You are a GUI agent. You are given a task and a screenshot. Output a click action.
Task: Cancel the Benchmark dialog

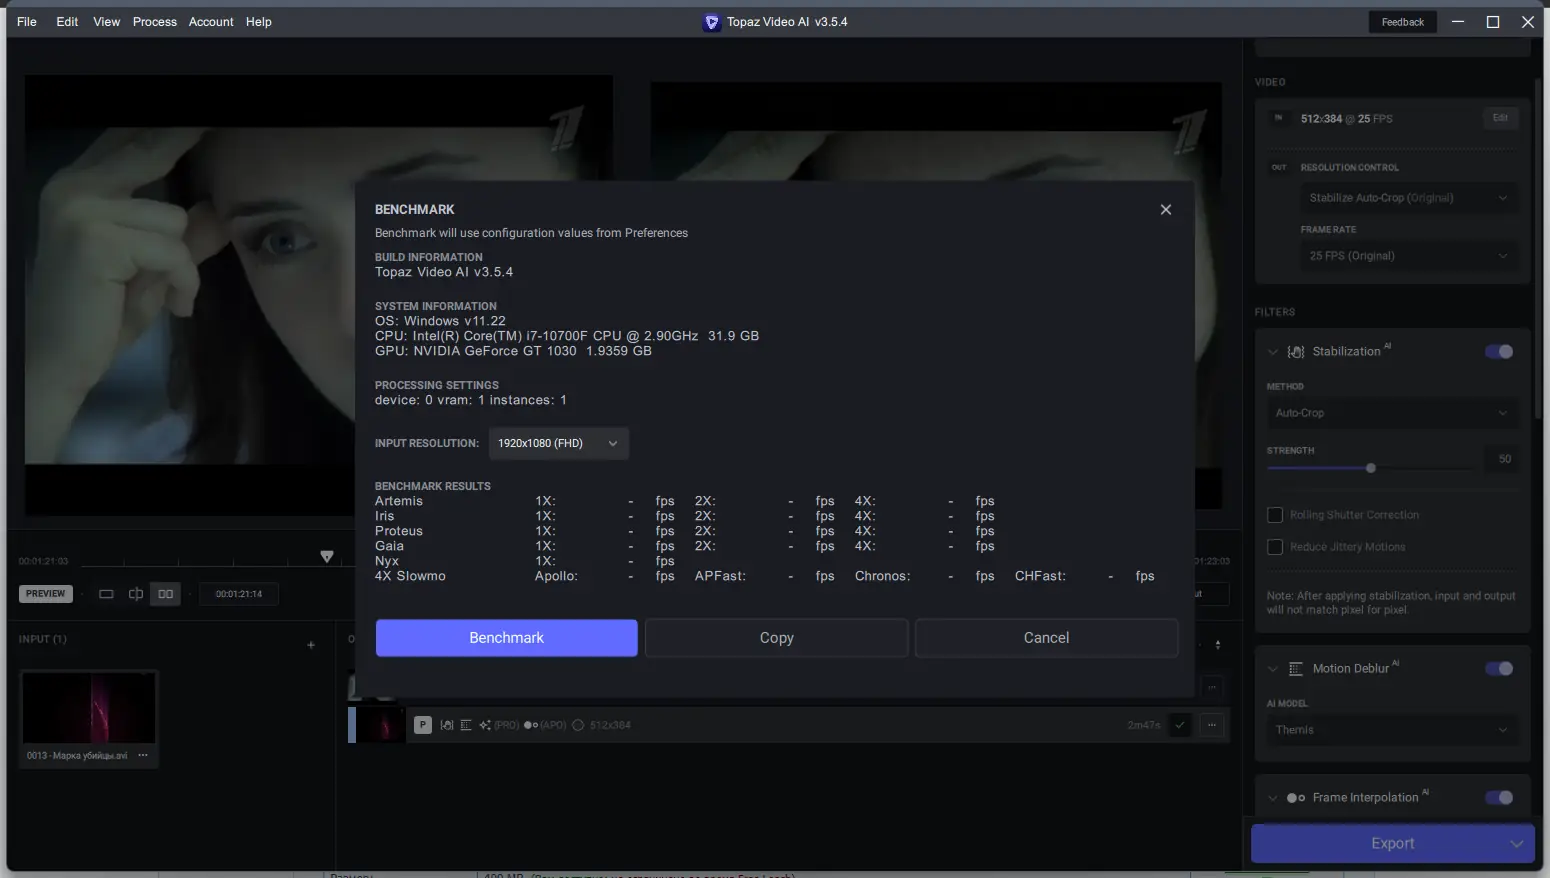[1046, 638]
